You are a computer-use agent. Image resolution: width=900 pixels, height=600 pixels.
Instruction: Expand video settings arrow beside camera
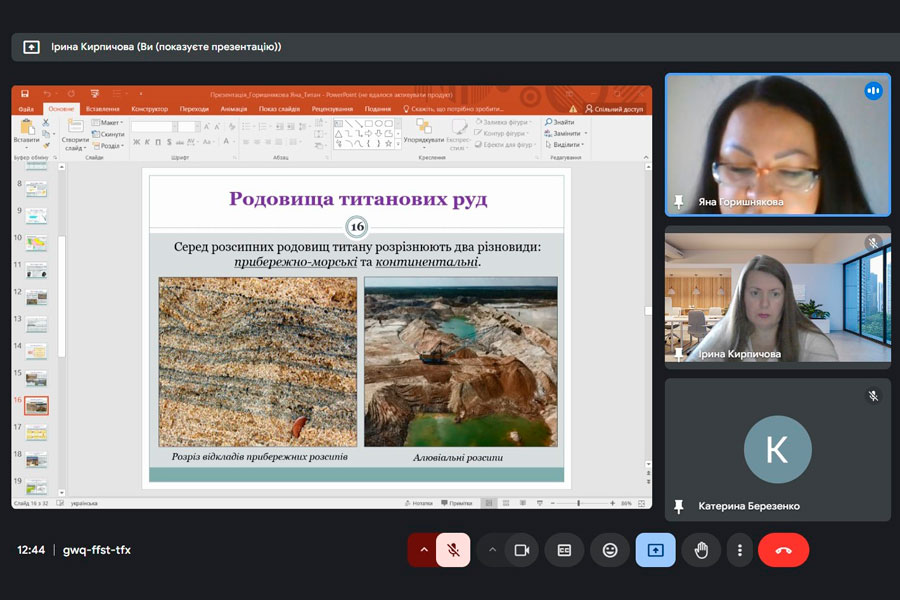point(492,550)
